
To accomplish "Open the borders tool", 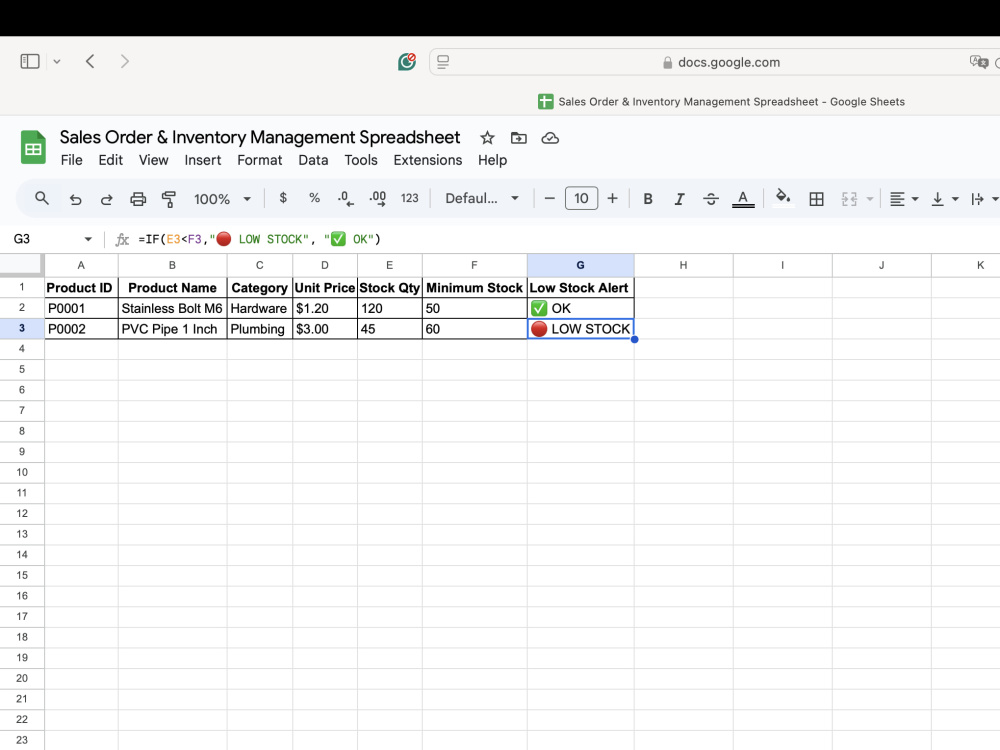I will [x=816, y=199].
